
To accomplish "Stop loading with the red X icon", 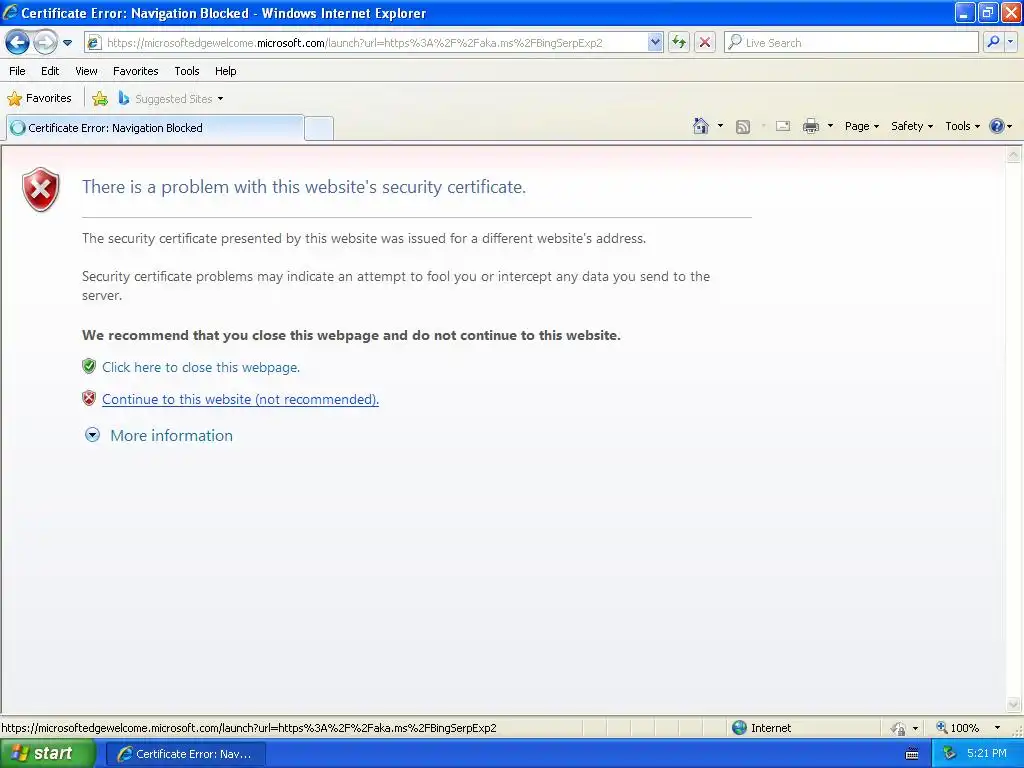I will [x=705, y=42].
